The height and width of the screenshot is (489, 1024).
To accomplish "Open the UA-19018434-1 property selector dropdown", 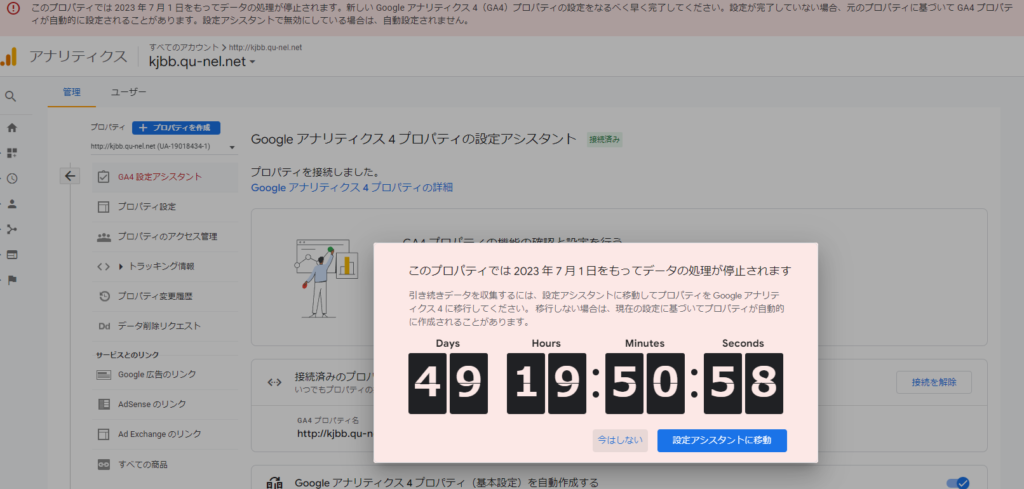I will (x=162, y=147).
